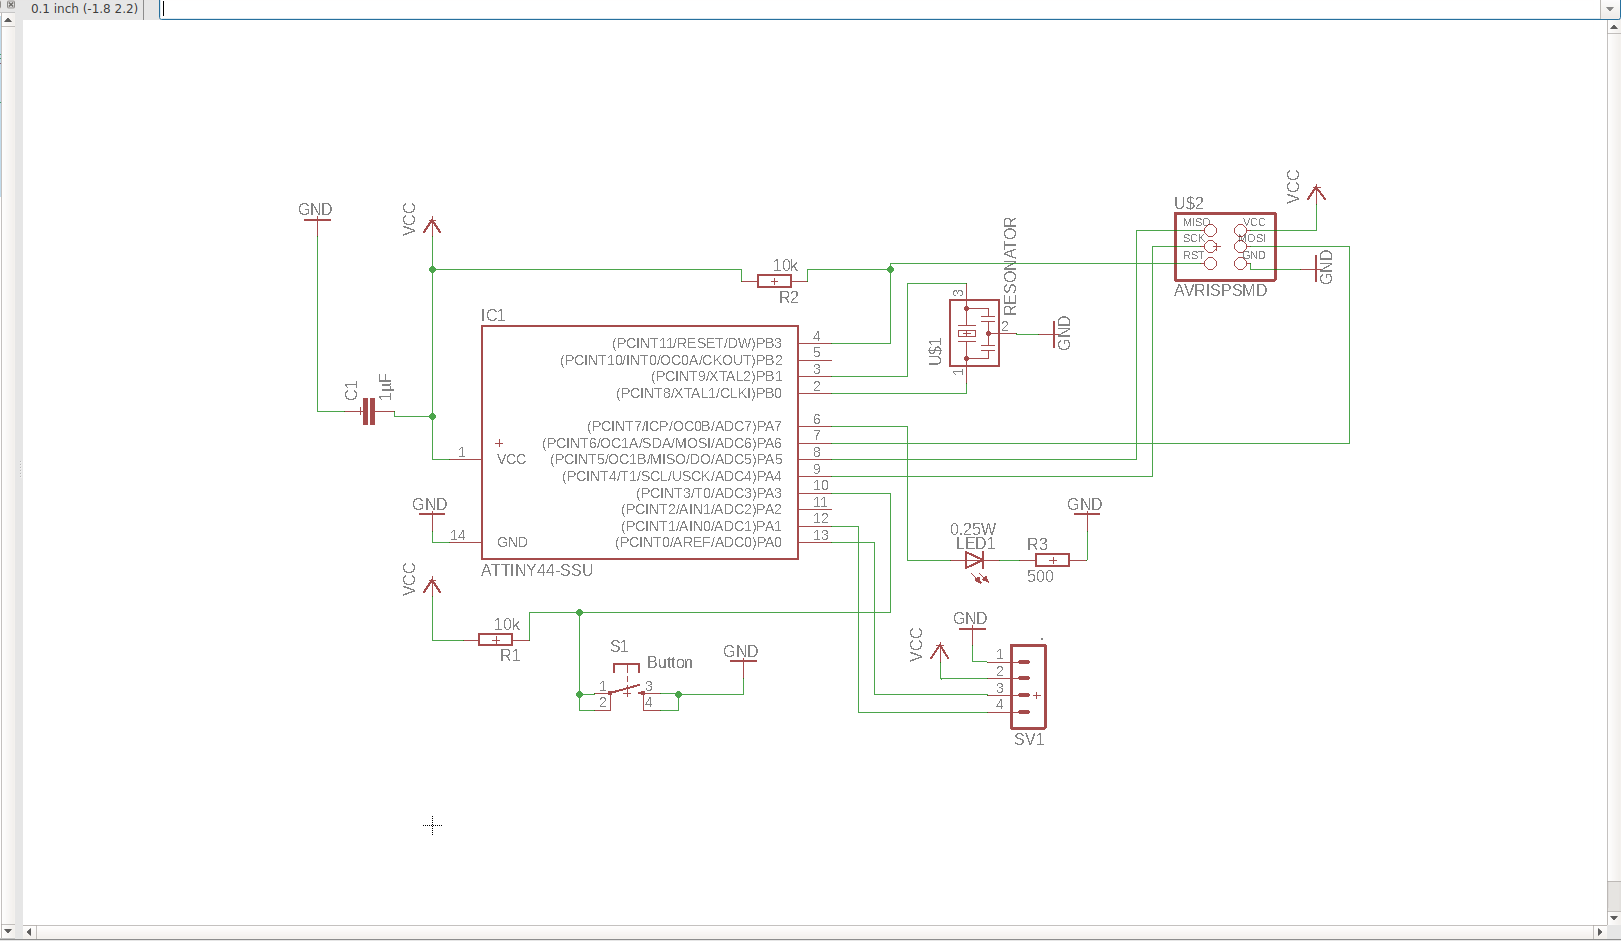Click the VCC arrow symbol near the AVRISPSMD header
This screenshot has height=941, width=1621.
pos(1317,192)
